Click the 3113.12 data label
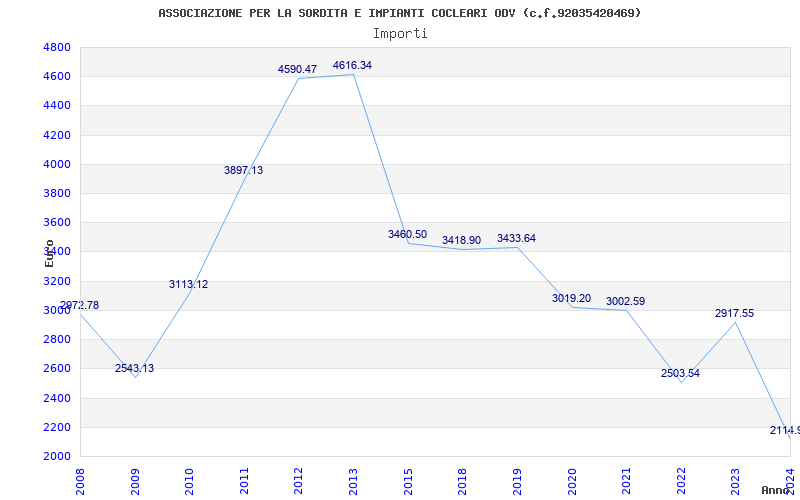This screenshot has width=800, height=500. 189,285
